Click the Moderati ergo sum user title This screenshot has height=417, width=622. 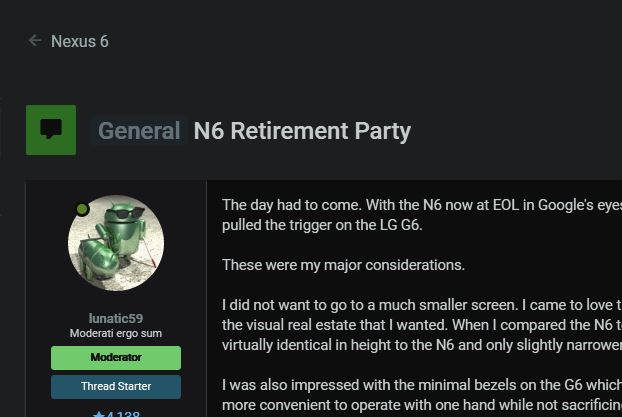click(116, 333)
